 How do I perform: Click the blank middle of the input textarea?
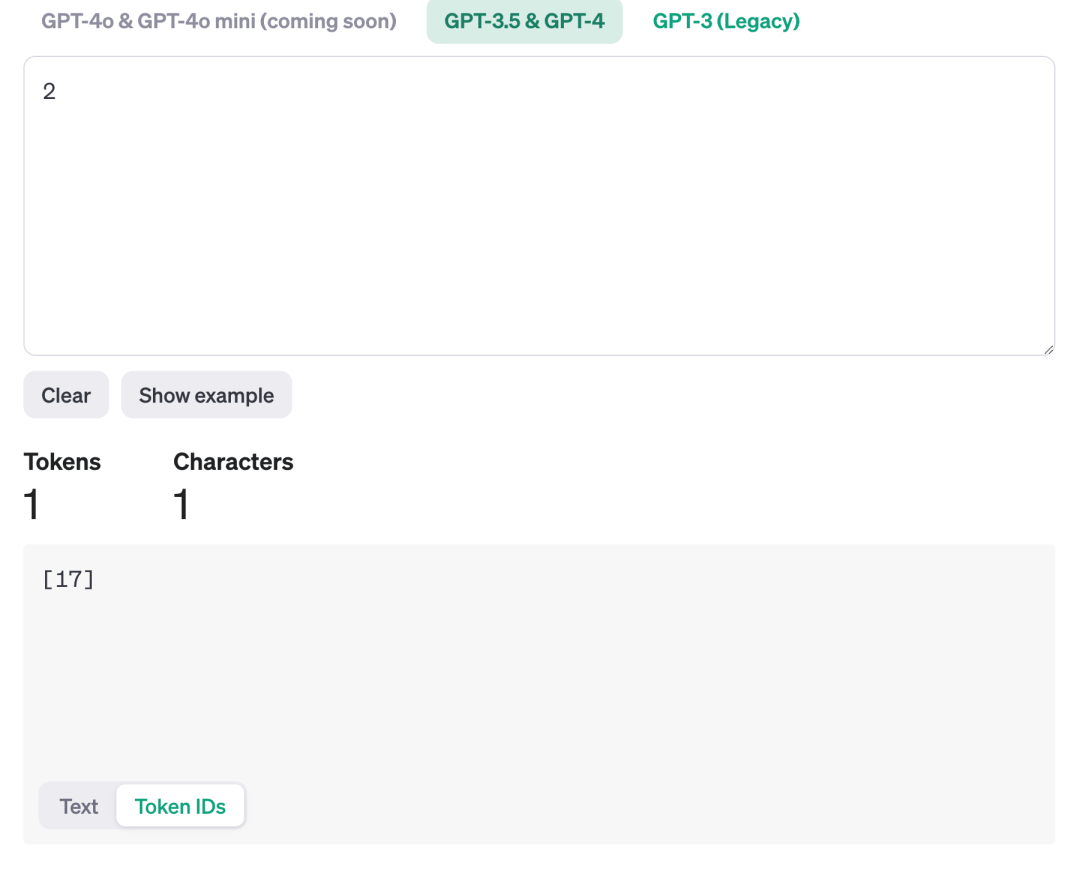tap(539, 220)
